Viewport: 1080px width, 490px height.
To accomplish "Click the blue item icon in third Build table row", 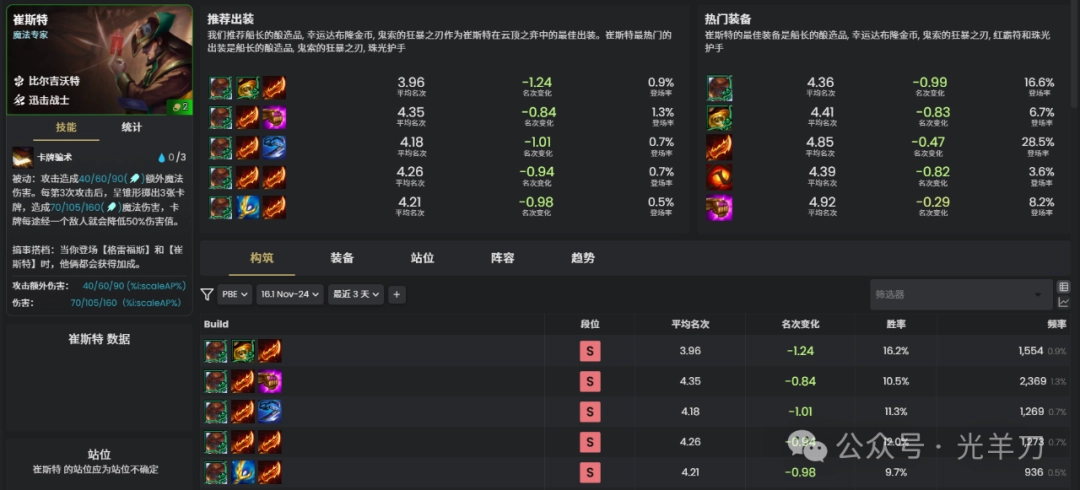I will [270, 411].
